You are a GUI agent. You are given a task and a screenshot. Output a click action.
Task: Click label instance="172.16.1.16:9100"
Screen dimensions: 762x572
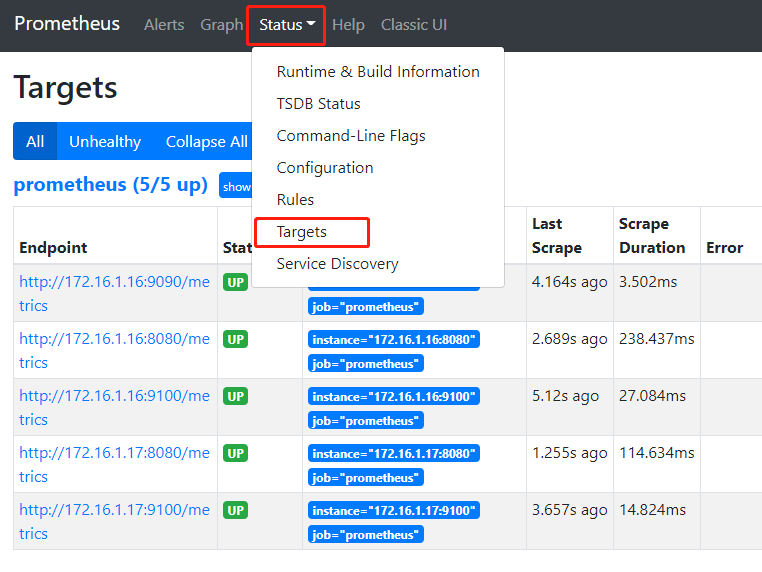394,396
